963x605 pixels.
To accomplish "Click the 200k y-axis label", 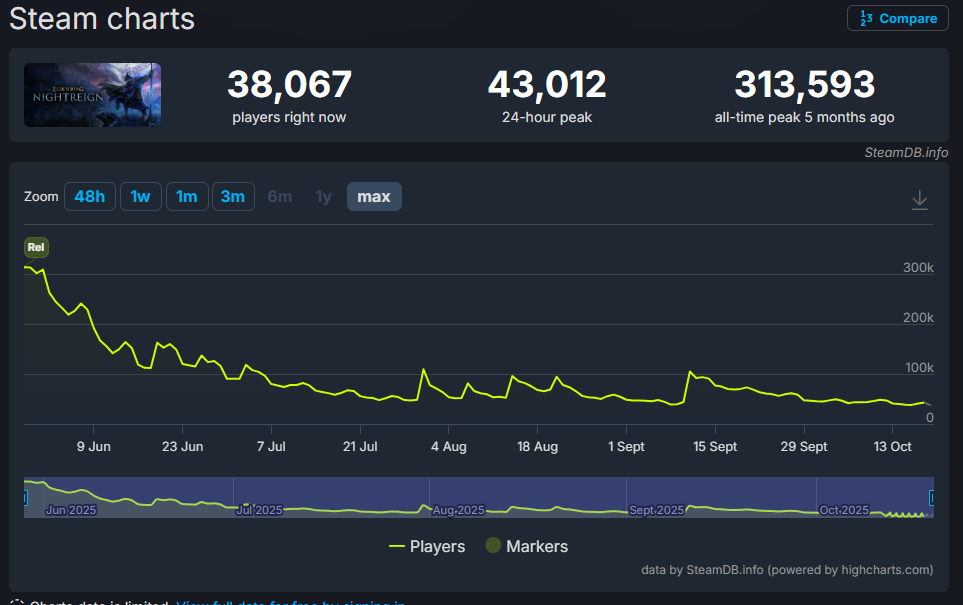I will [x=918, y=317].
